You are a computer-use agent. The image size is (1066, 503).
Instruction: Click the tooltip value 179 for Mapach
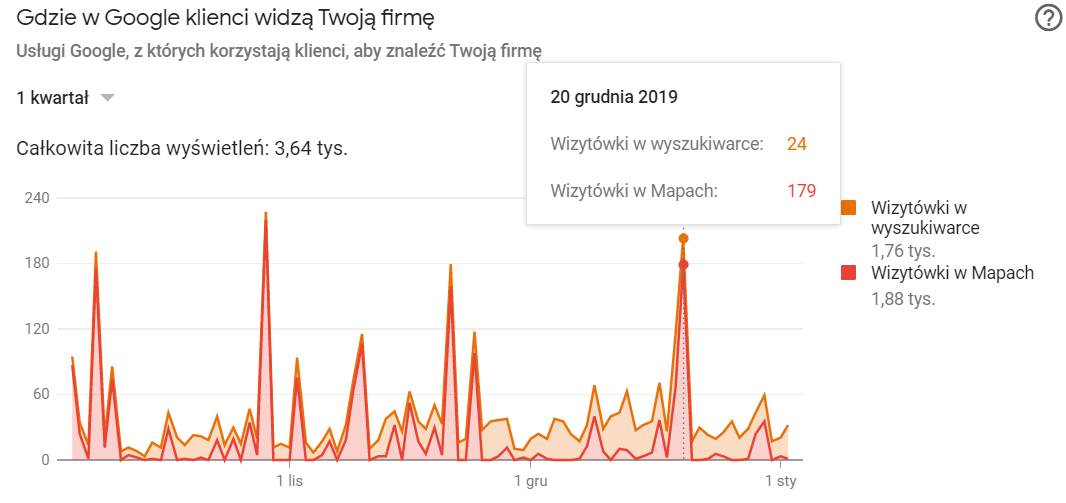coord(801,191)
